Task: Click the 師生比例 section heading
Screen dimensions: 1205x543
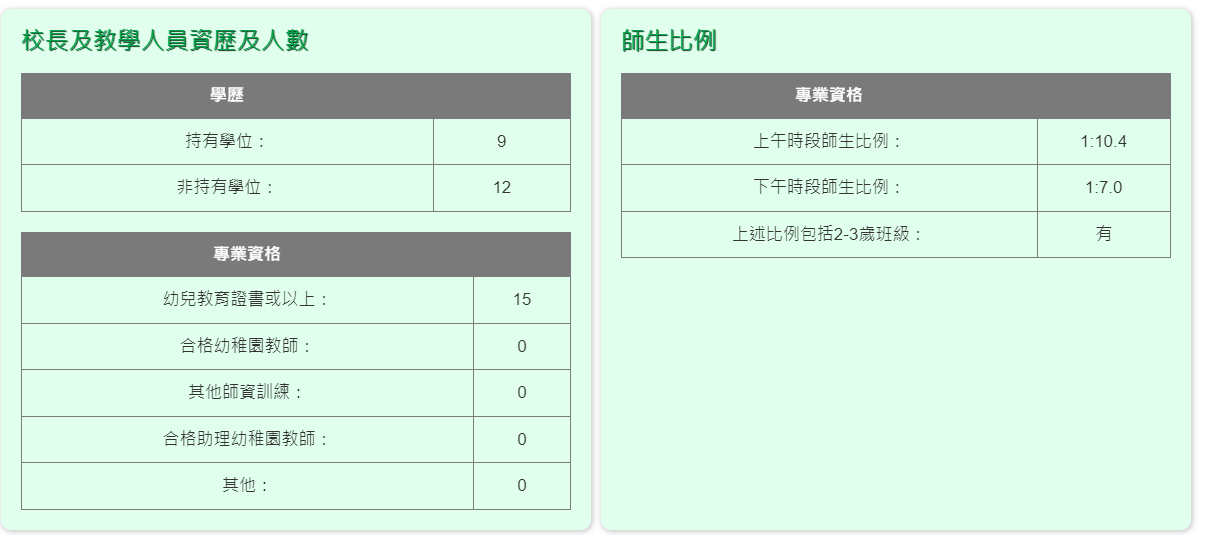Action: coord(669,41)
